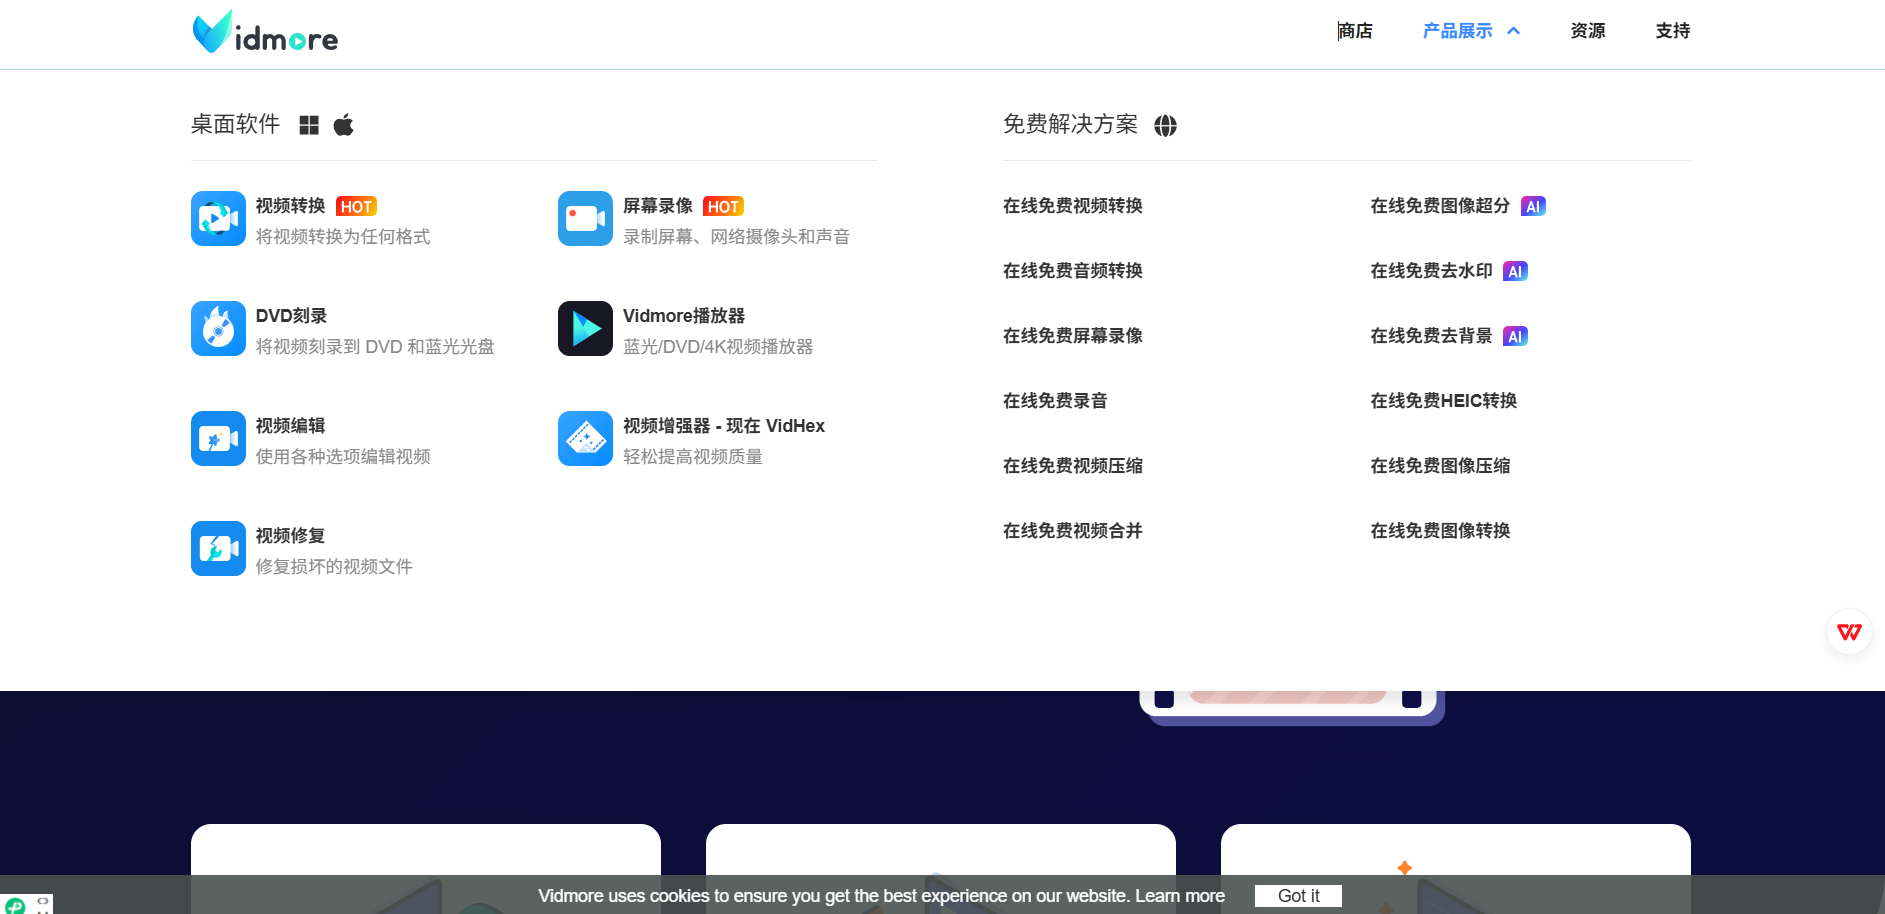Go to 在线免费视频压缩

[1073, 466]
